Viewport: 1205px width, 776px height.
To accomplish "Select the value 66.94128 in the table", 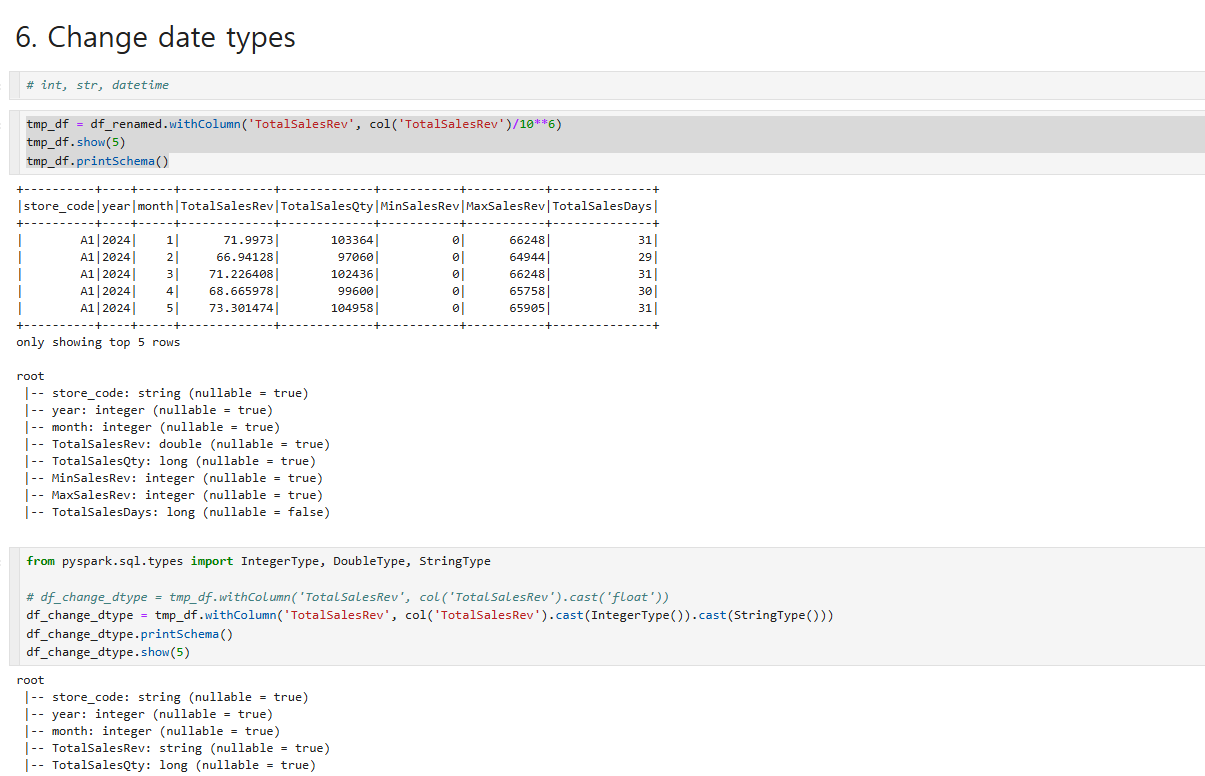I will (244, 257).
